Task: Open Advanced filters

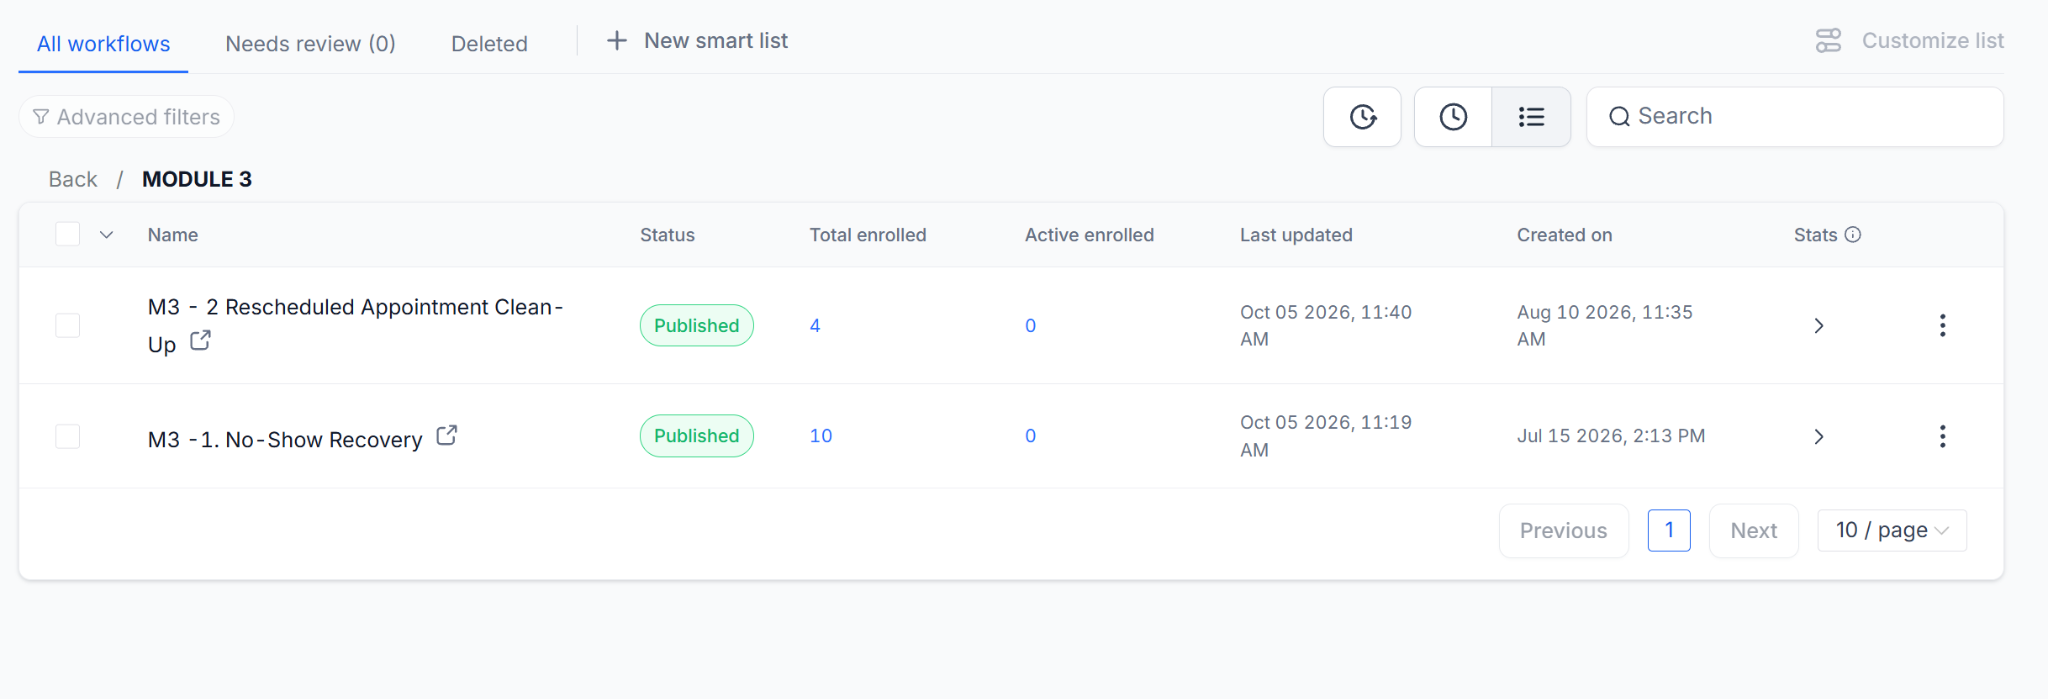Action: point(127,117)
